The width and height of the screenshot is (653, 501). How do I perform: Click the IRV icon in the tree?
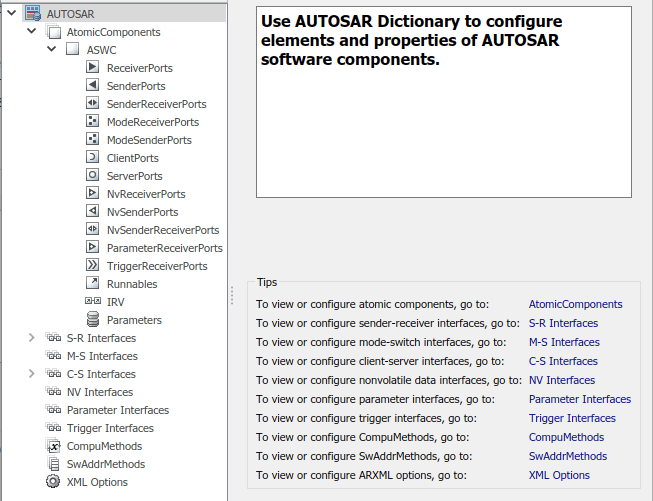point(92,302)
